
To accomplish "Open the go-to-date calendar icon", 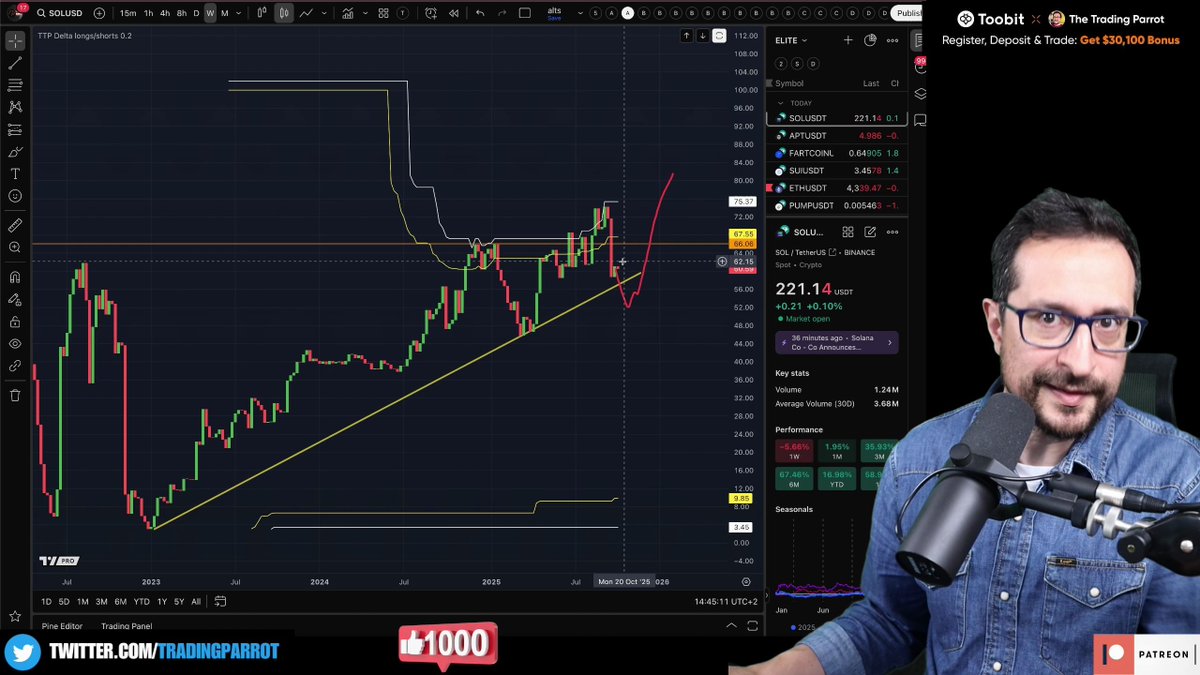I will (x=220, y=601).
